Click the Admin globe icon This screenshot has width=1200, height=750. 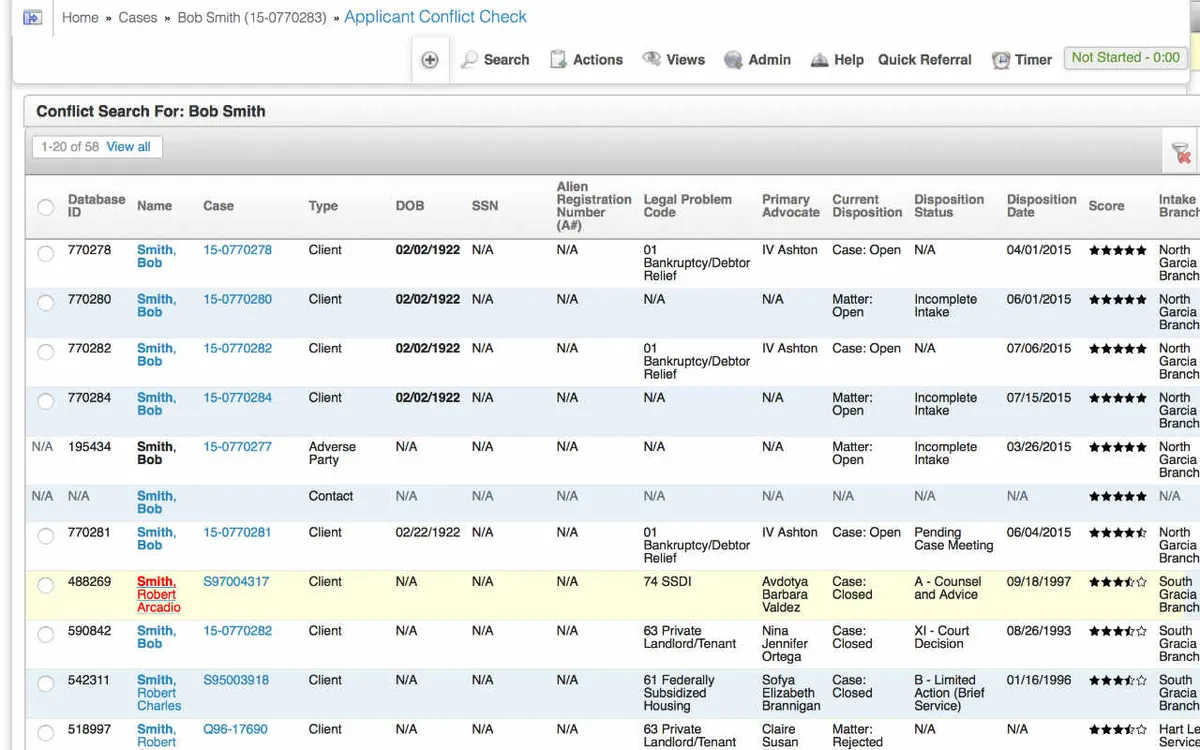[x=733, y=60]
